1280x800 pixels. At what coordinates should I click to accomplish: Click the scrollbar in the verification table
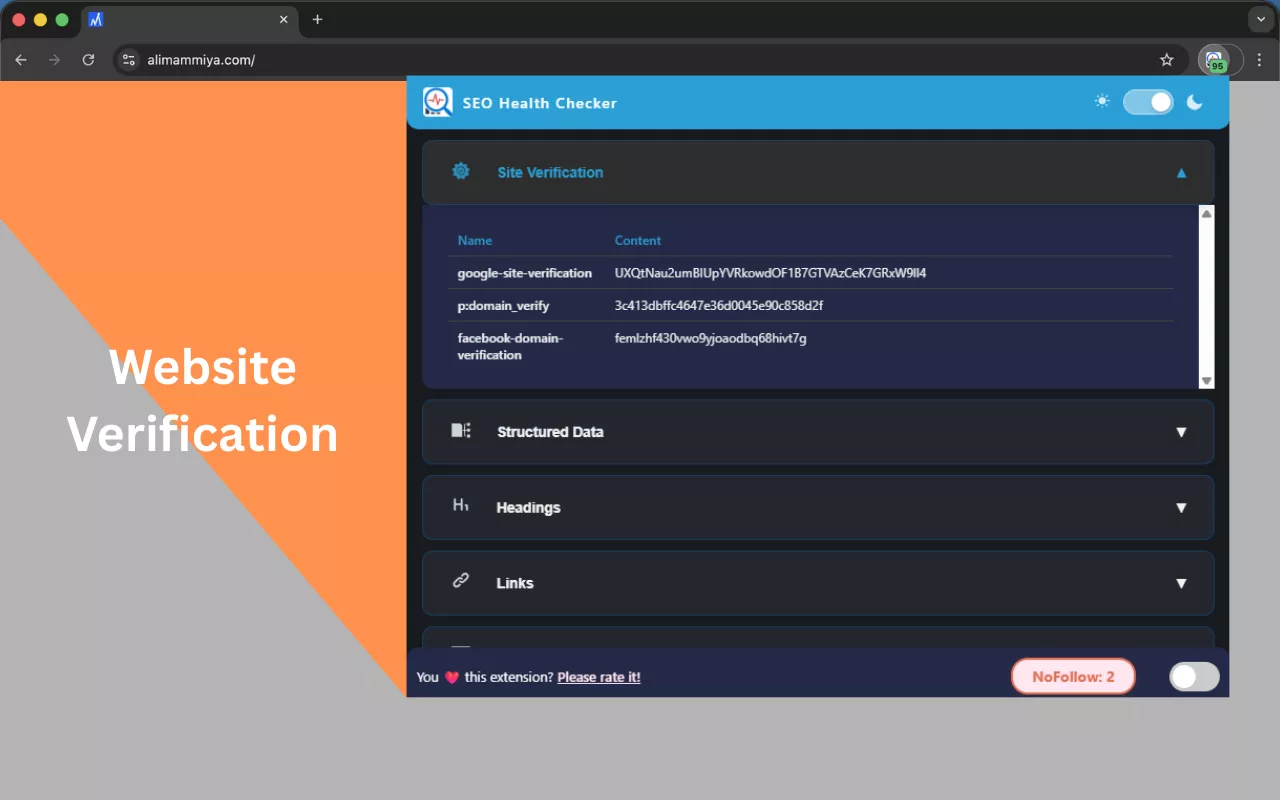(1206, 295)
